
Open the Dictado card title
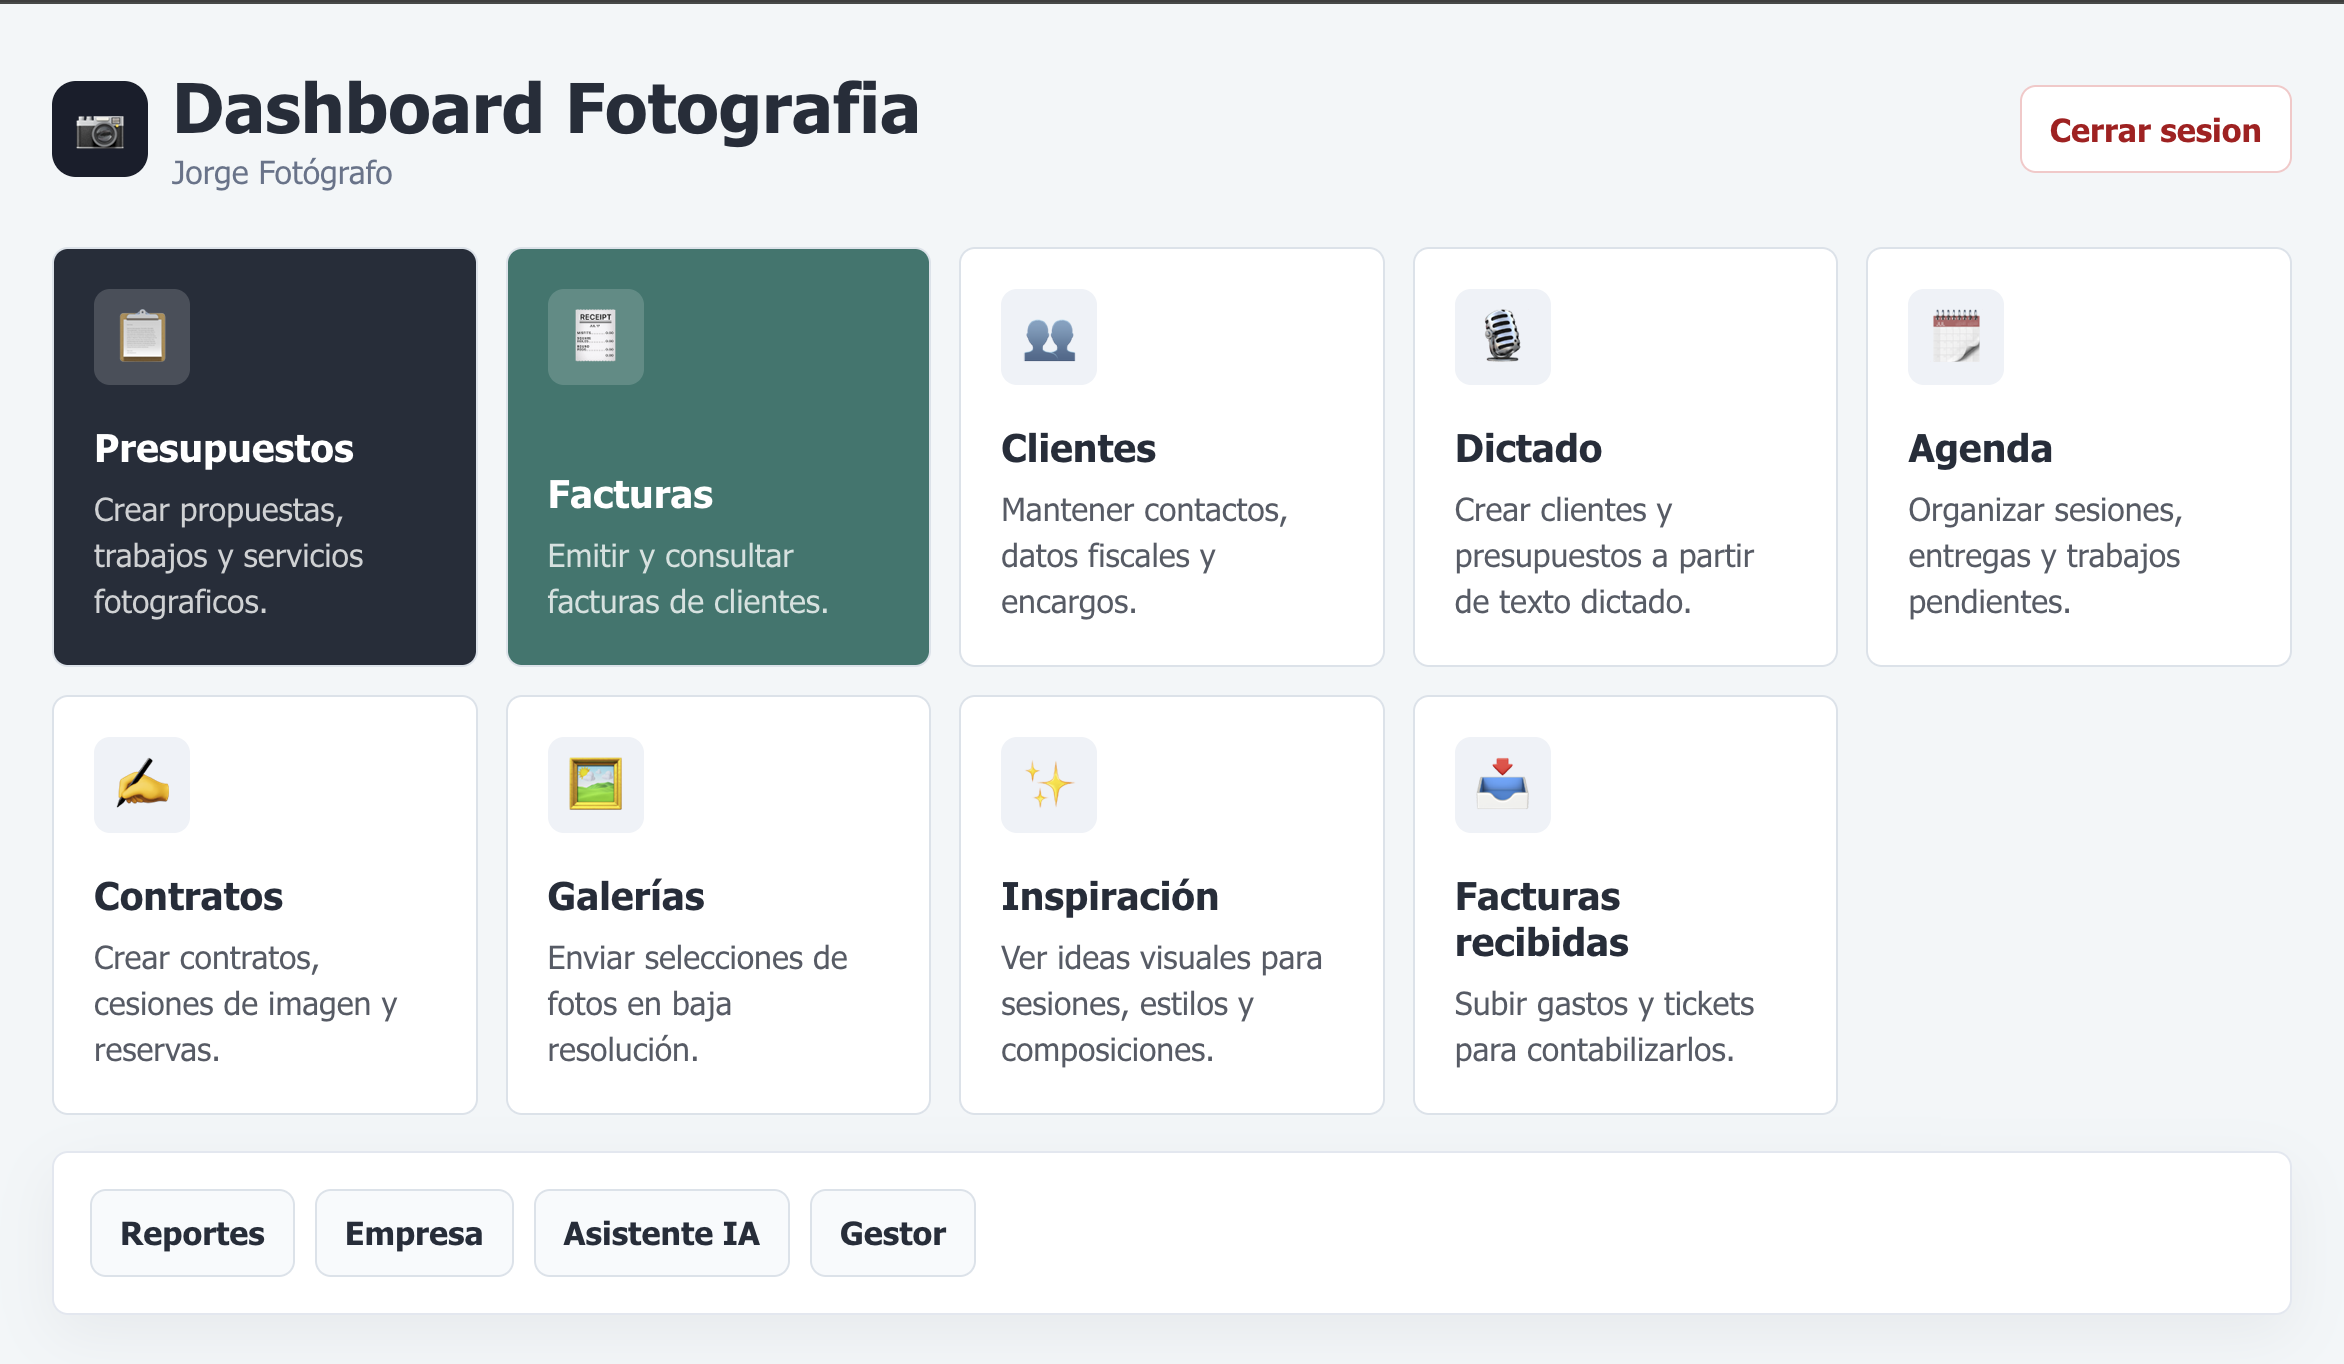(1528, 448)
